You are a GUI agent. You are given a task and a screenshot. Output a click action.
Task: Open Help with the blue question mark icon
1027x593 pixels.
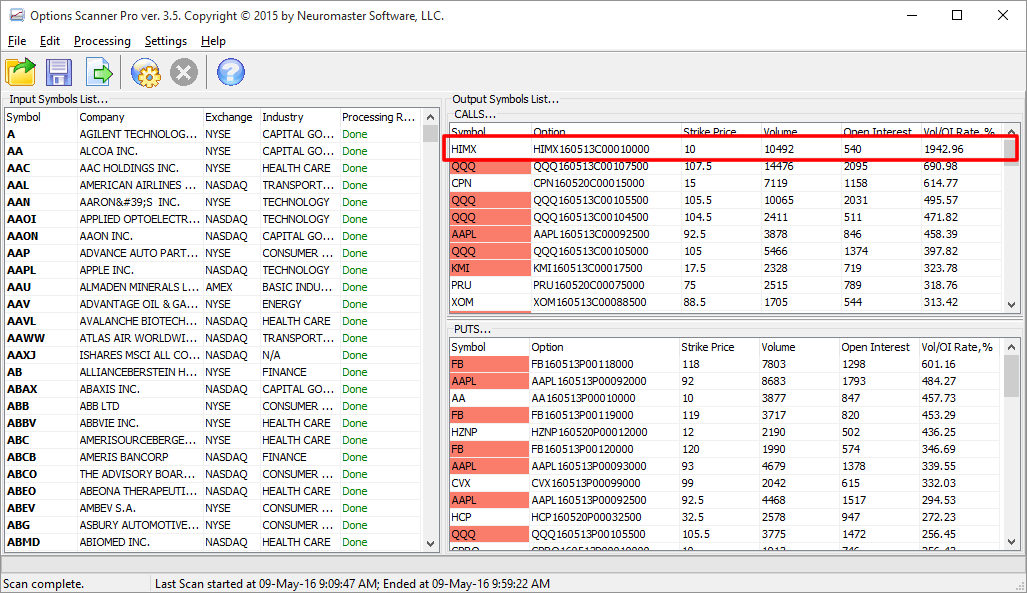pos(231,72)
